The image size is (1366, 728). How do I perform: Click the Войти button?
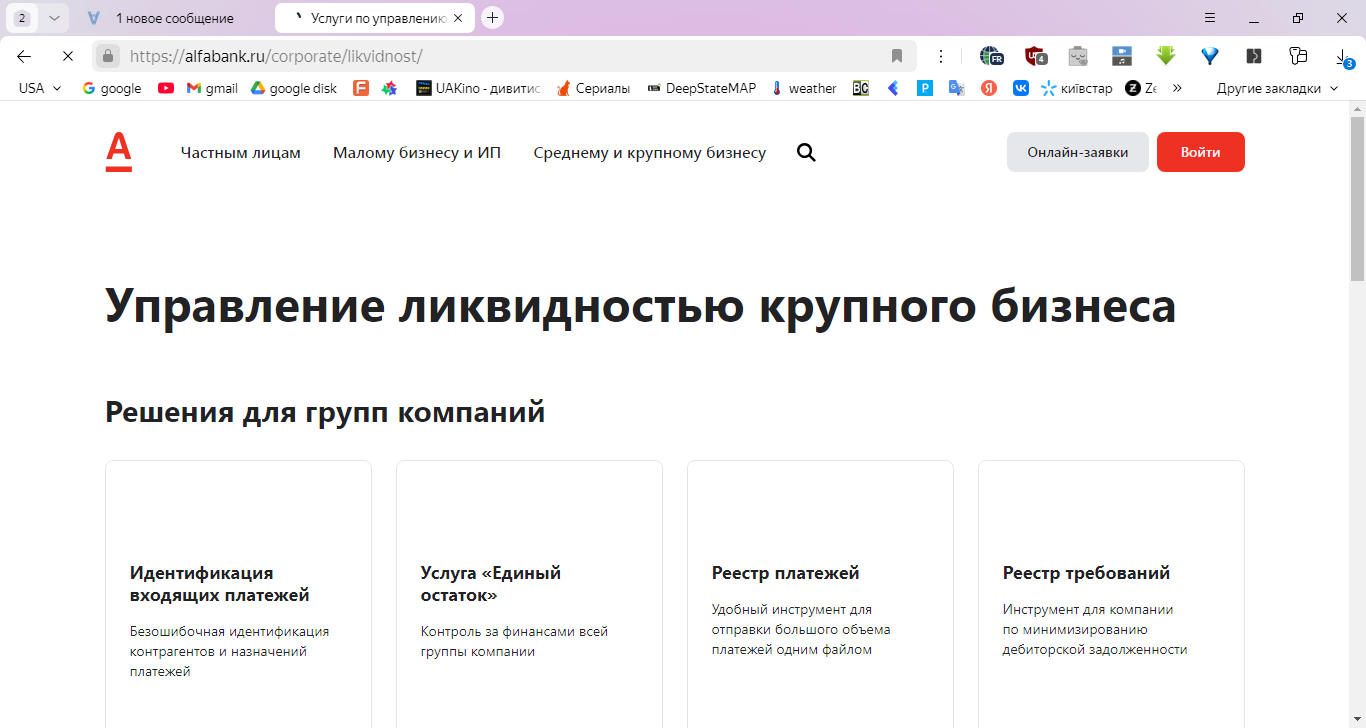(x=1200, y=152)
